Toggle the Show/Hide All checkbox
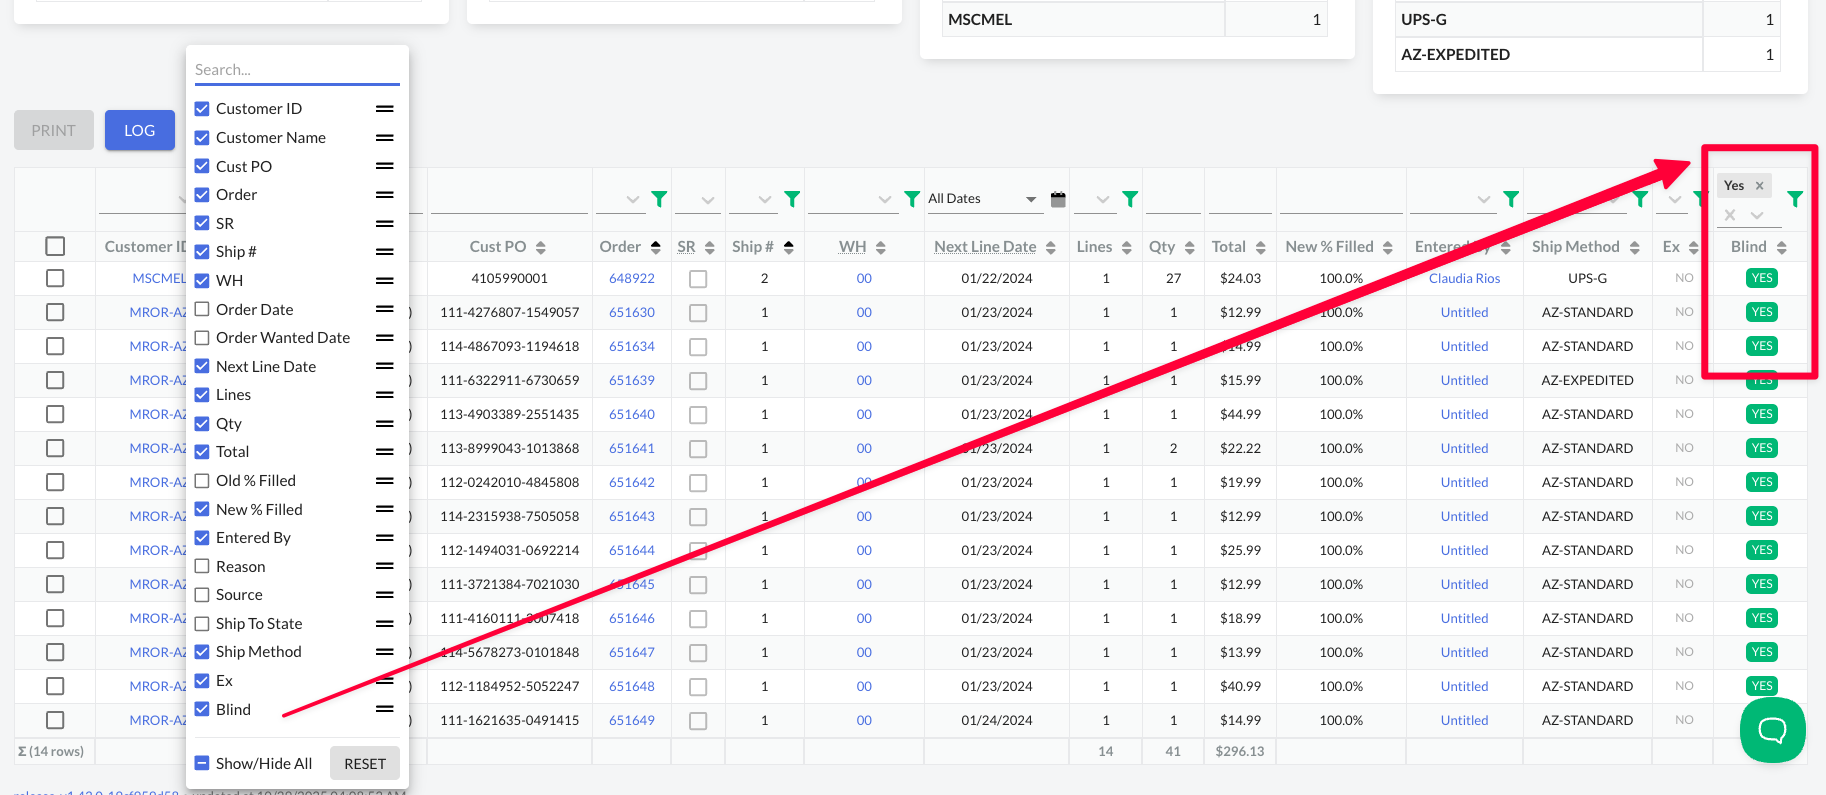Screen dimensions: 1826x795 click(x=202, y=763)
